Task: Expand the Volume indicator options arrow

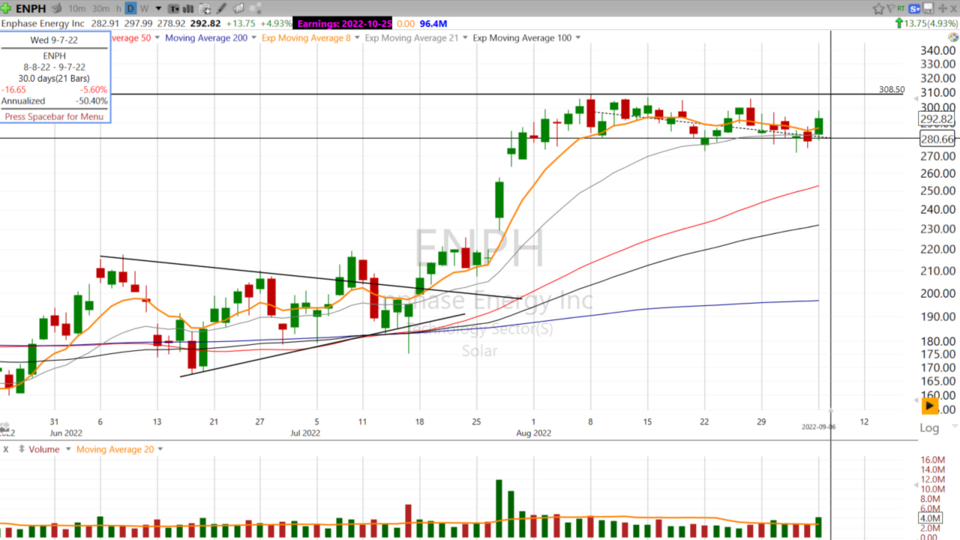Action: coord(68,449)
